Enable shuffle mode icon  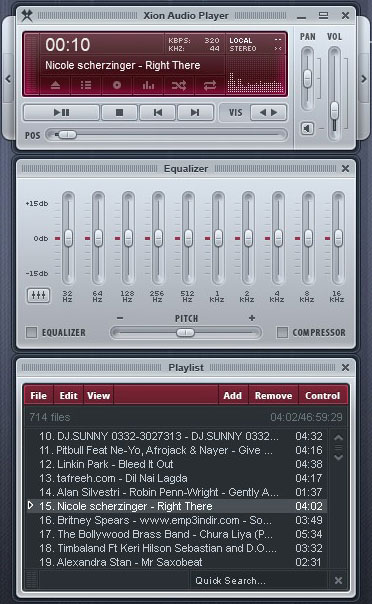tap(179, 85)
